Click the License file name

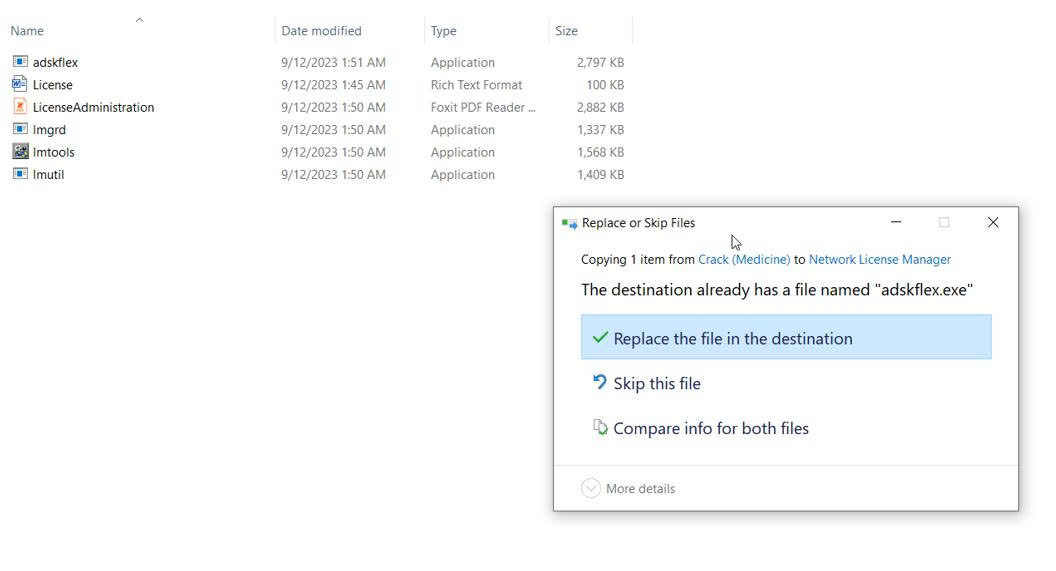pyautogui.click(x=53, y=85)
